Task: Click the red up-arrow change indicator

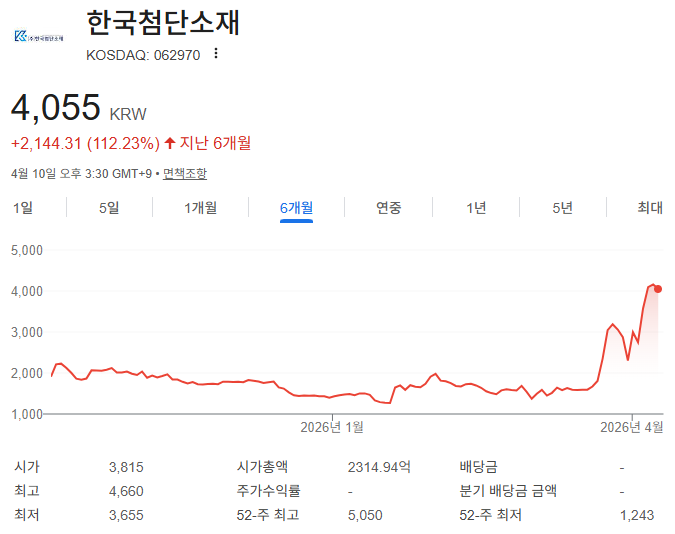Action: [170, 143]
